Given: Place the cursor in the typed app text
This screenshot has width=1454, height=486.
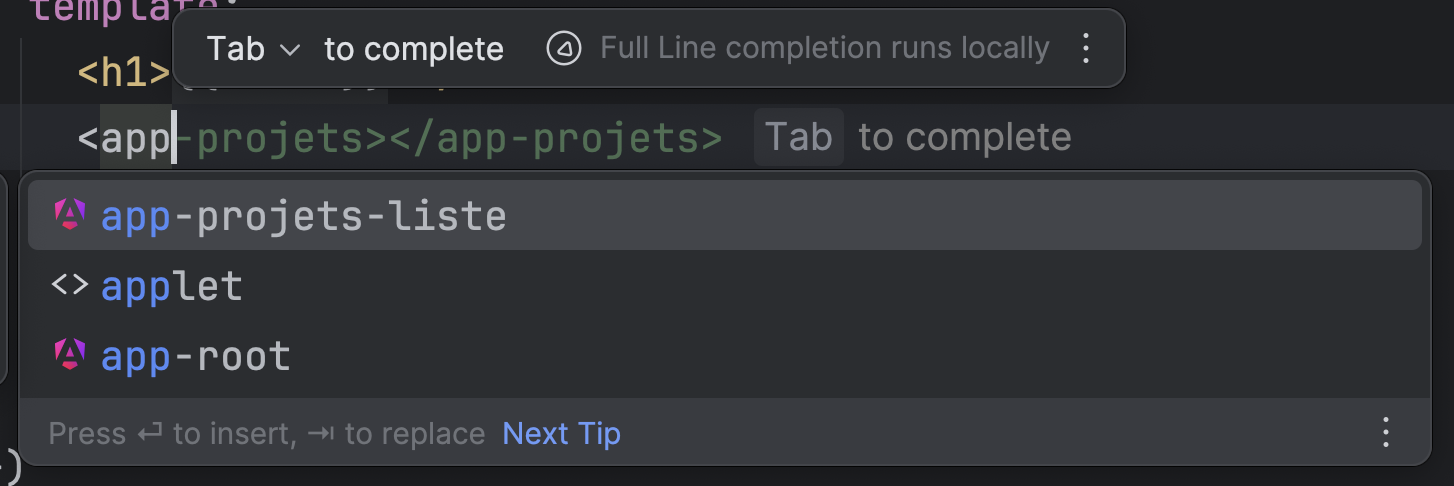Looking at the screenshot, I should [136, 139].
